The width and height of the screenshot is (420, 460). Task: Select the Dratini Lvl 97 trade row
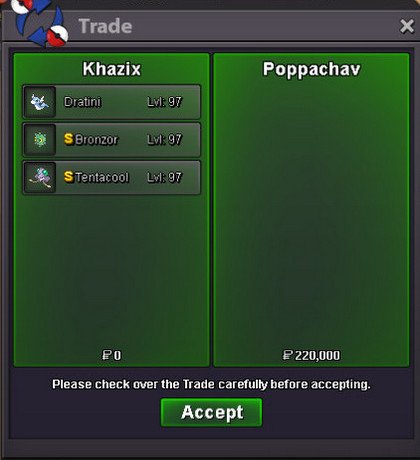[112, 102]
